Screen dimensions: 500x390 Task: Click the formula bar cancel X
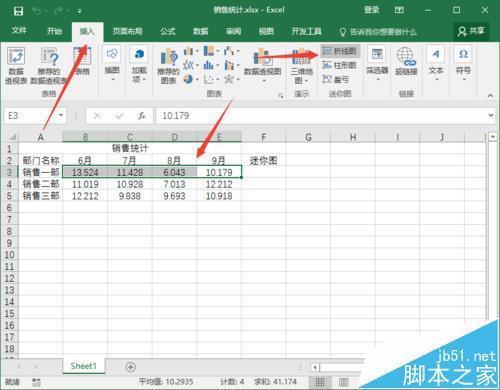pyautogui.click(x=97, y=116)
